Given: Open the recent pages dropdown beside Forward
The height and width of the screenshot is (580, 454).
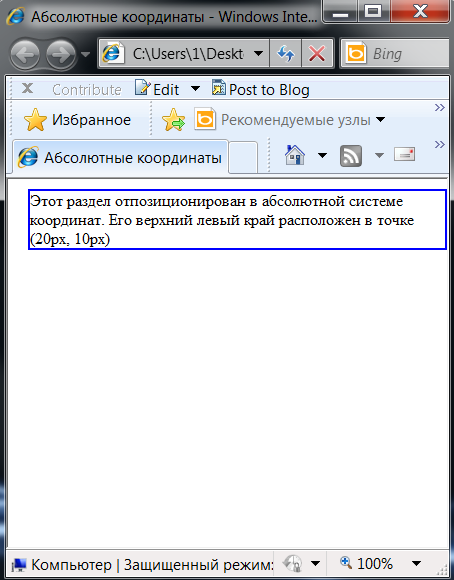Looking at the screenshot, I should (x=85, y=54).
